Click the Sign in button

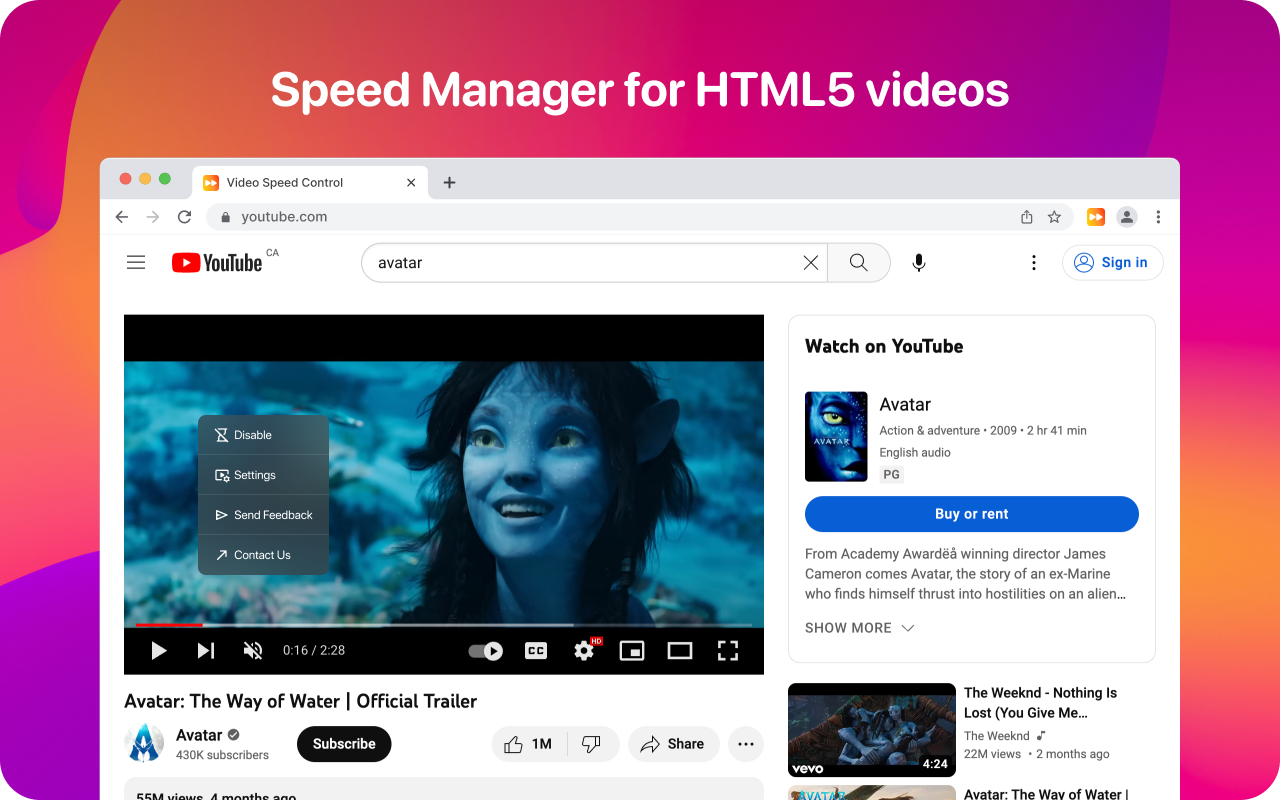(x=1113, y=263)
